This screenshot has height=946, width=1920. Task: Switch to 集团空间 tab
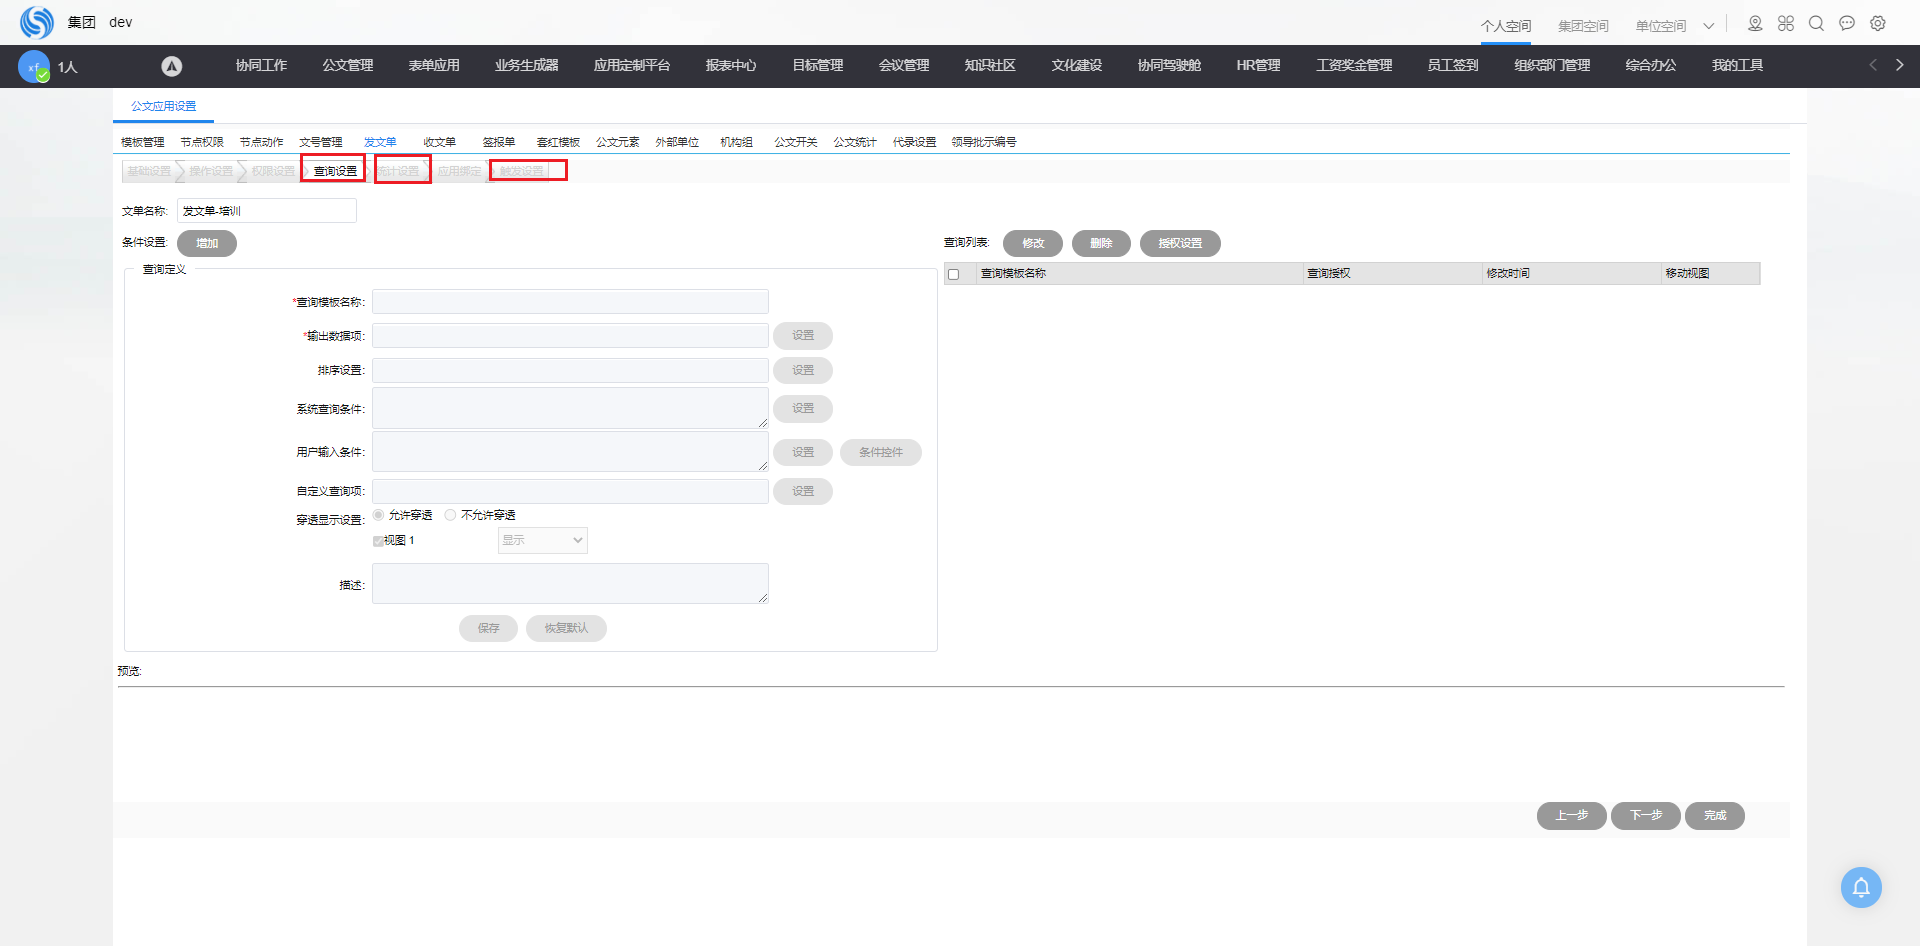coord(1583,26)
